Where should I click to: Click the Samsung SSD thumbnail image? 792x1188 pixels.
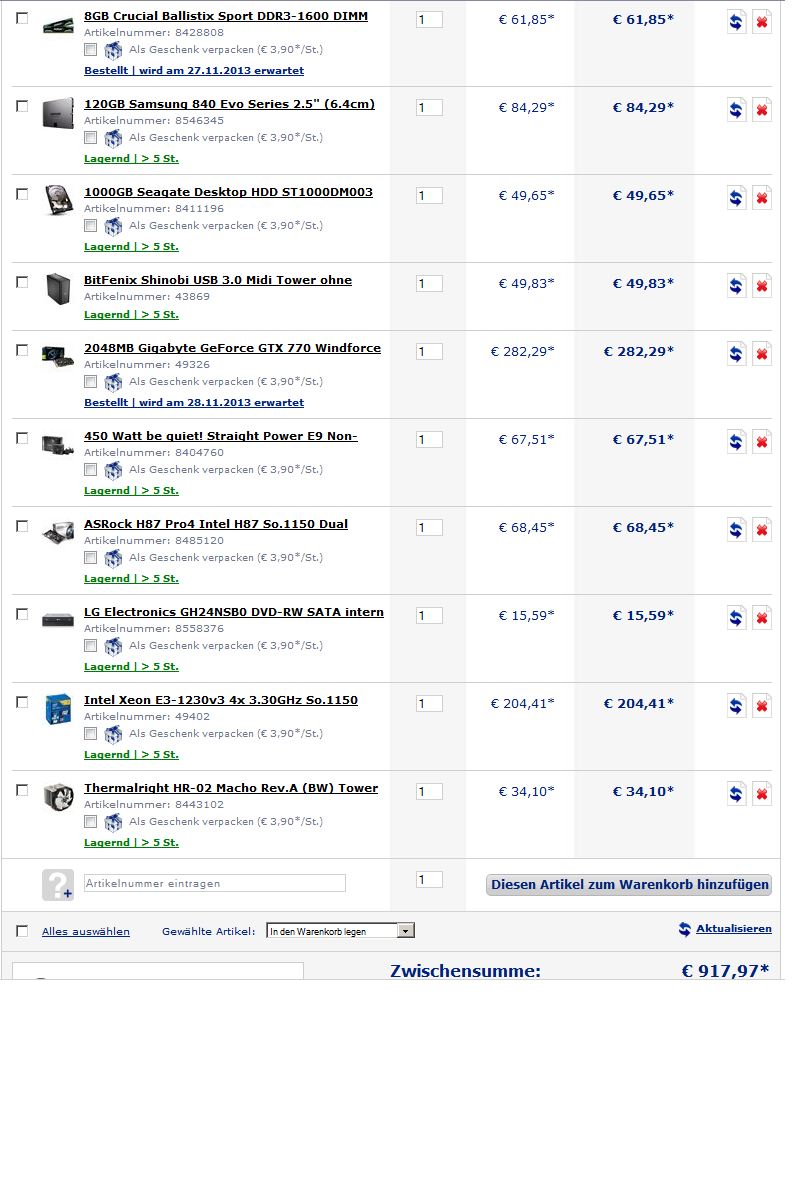(58, 112)
